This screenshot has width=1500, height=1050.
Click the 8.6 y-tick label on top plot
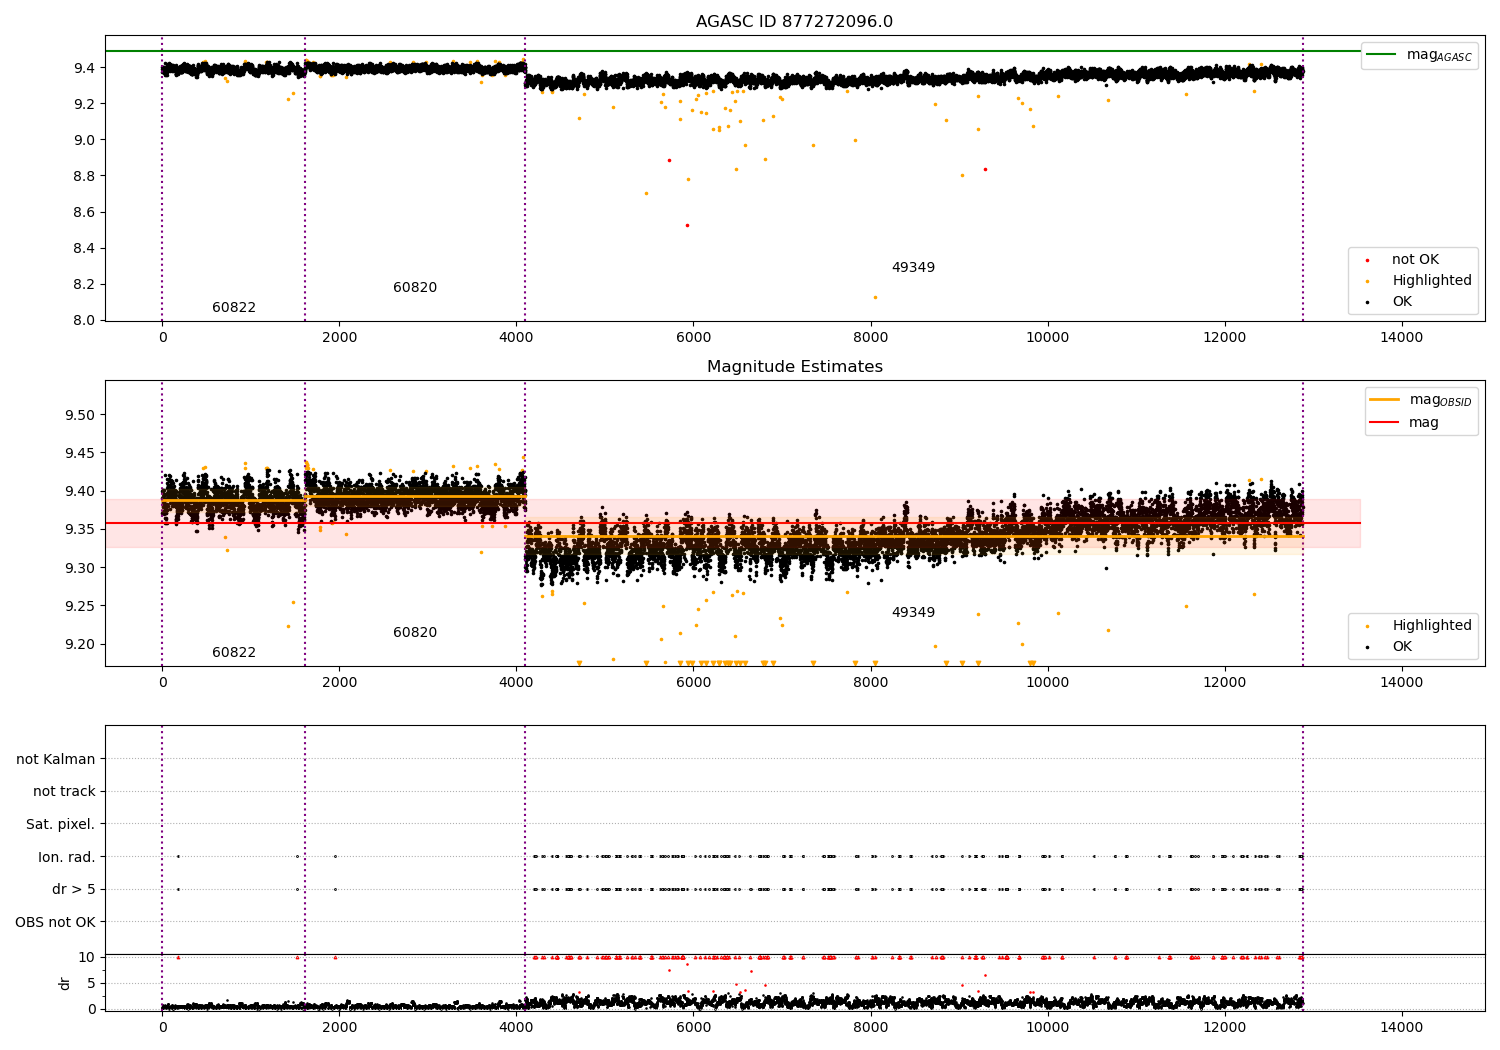pos(84,212)
